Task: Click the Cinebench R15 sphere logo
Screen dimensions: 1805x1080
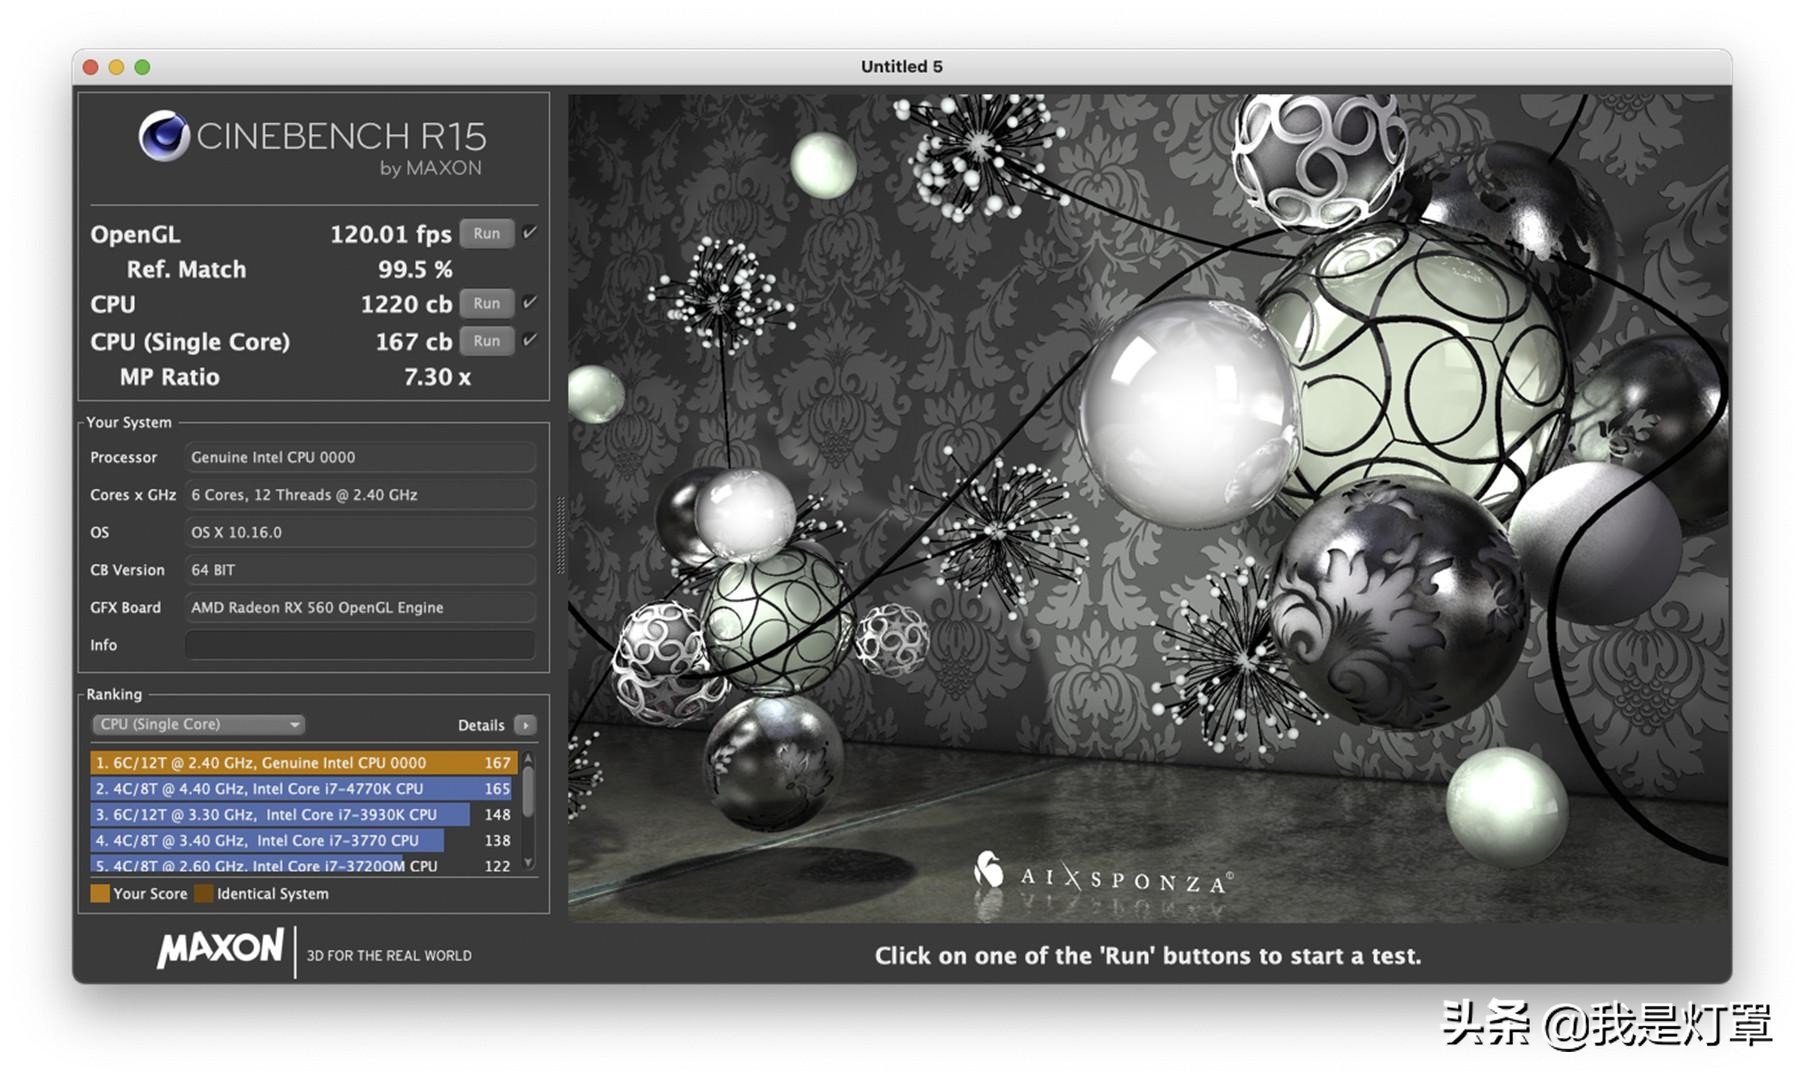Action: click(164, 136)
